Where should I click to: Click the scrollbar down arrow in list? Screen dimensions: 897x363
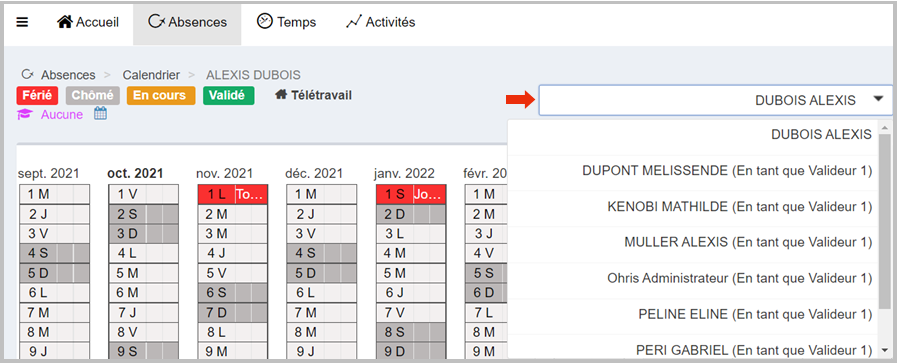pyautogui.click(x=886, y=350)
